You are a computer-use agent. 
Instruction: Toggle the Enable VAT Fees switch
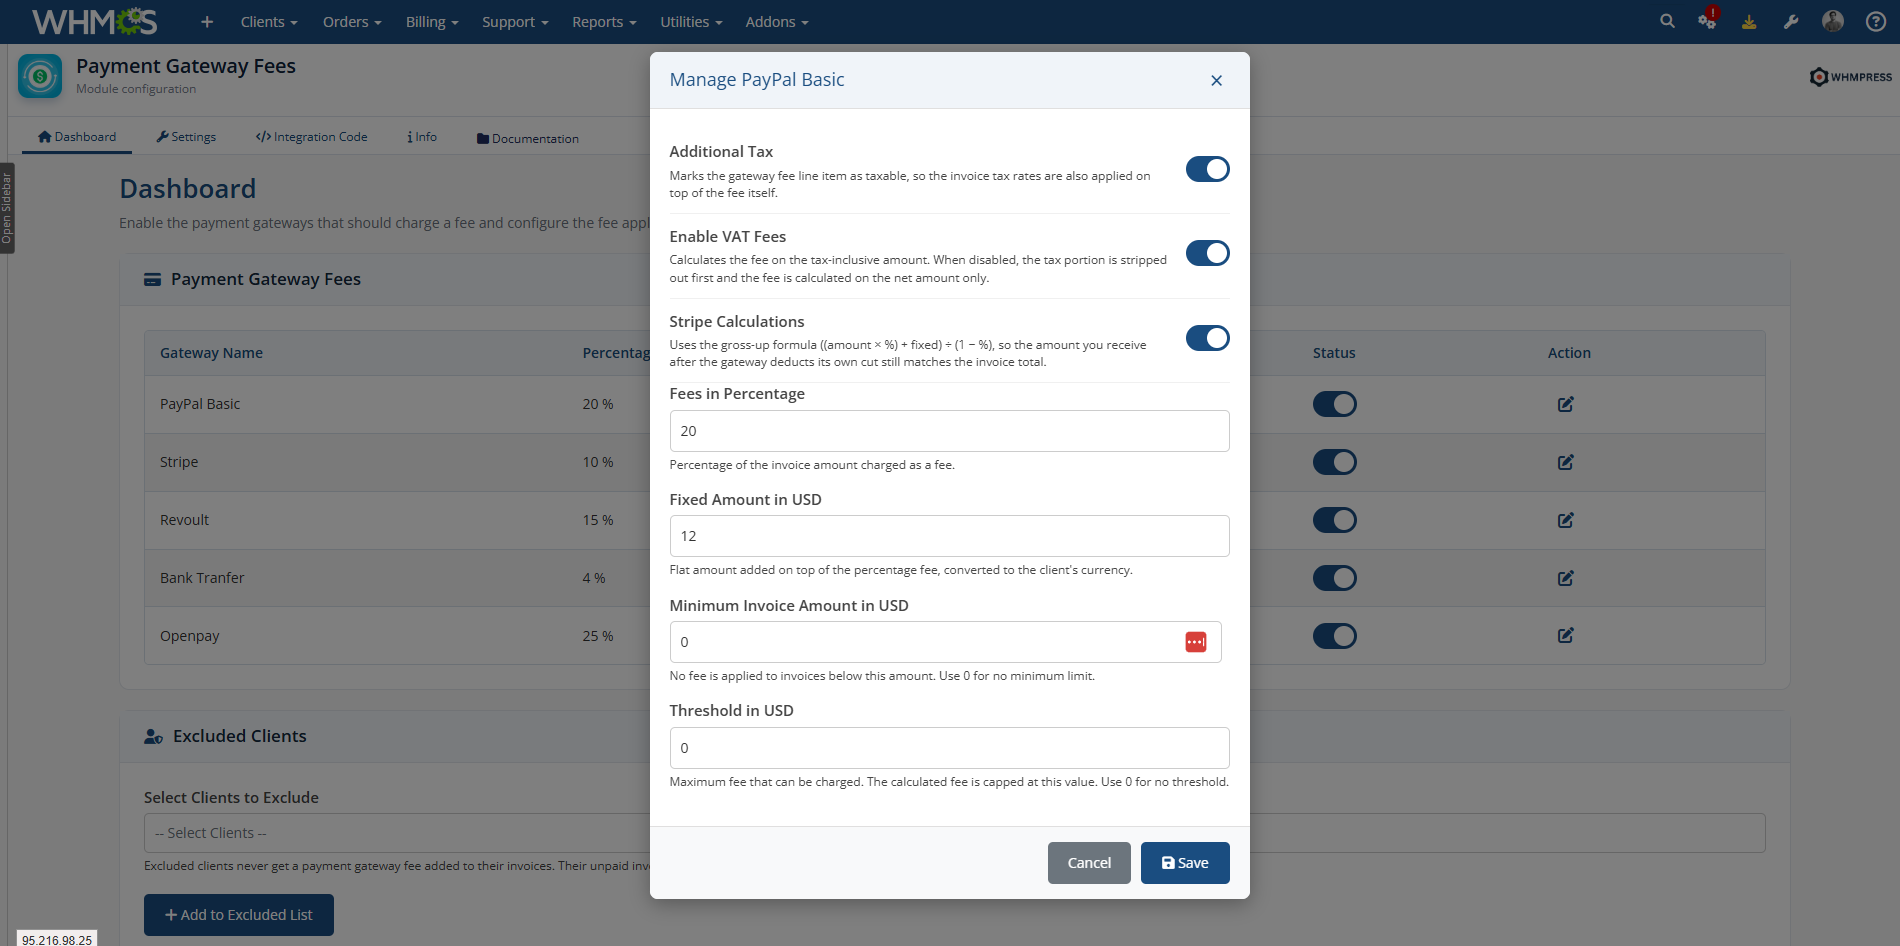point(1208,253)
